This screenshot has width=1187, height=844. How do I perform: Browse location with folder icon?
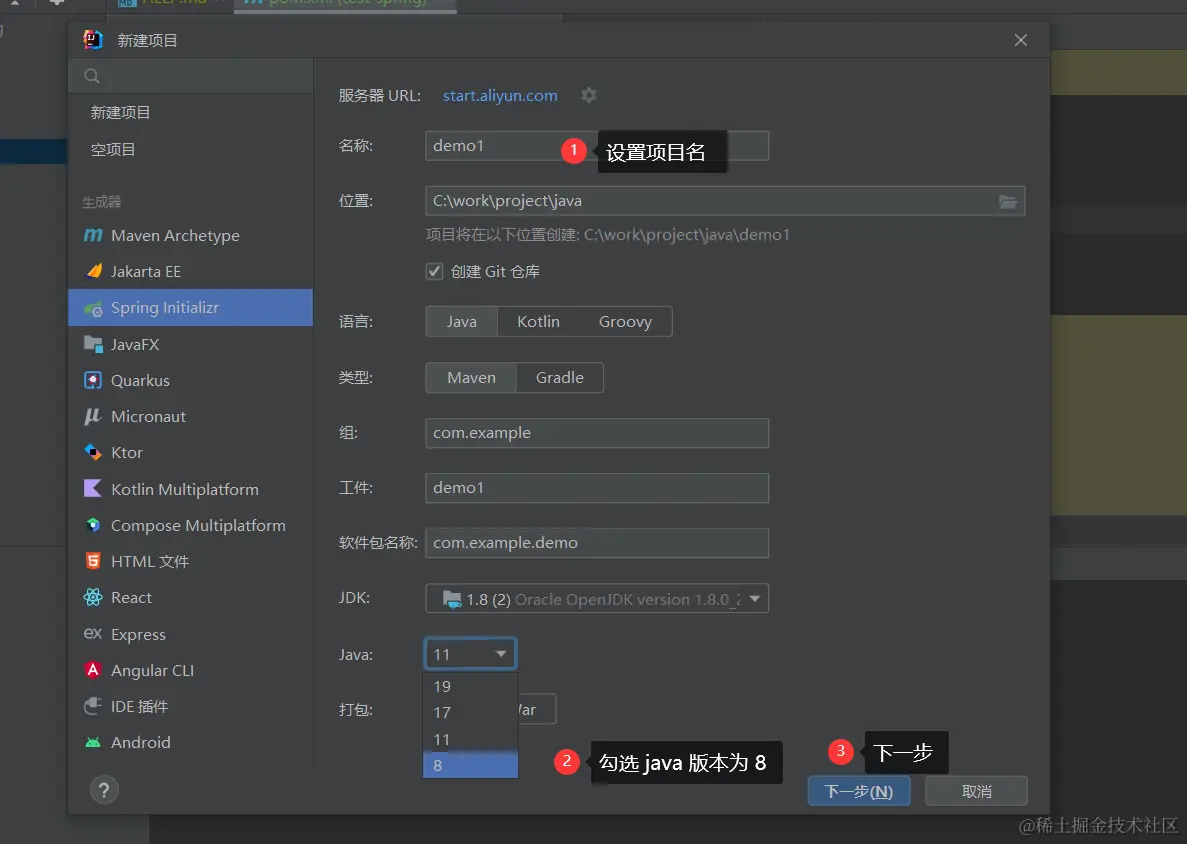pyautogui.click(x=1008, y=201)
